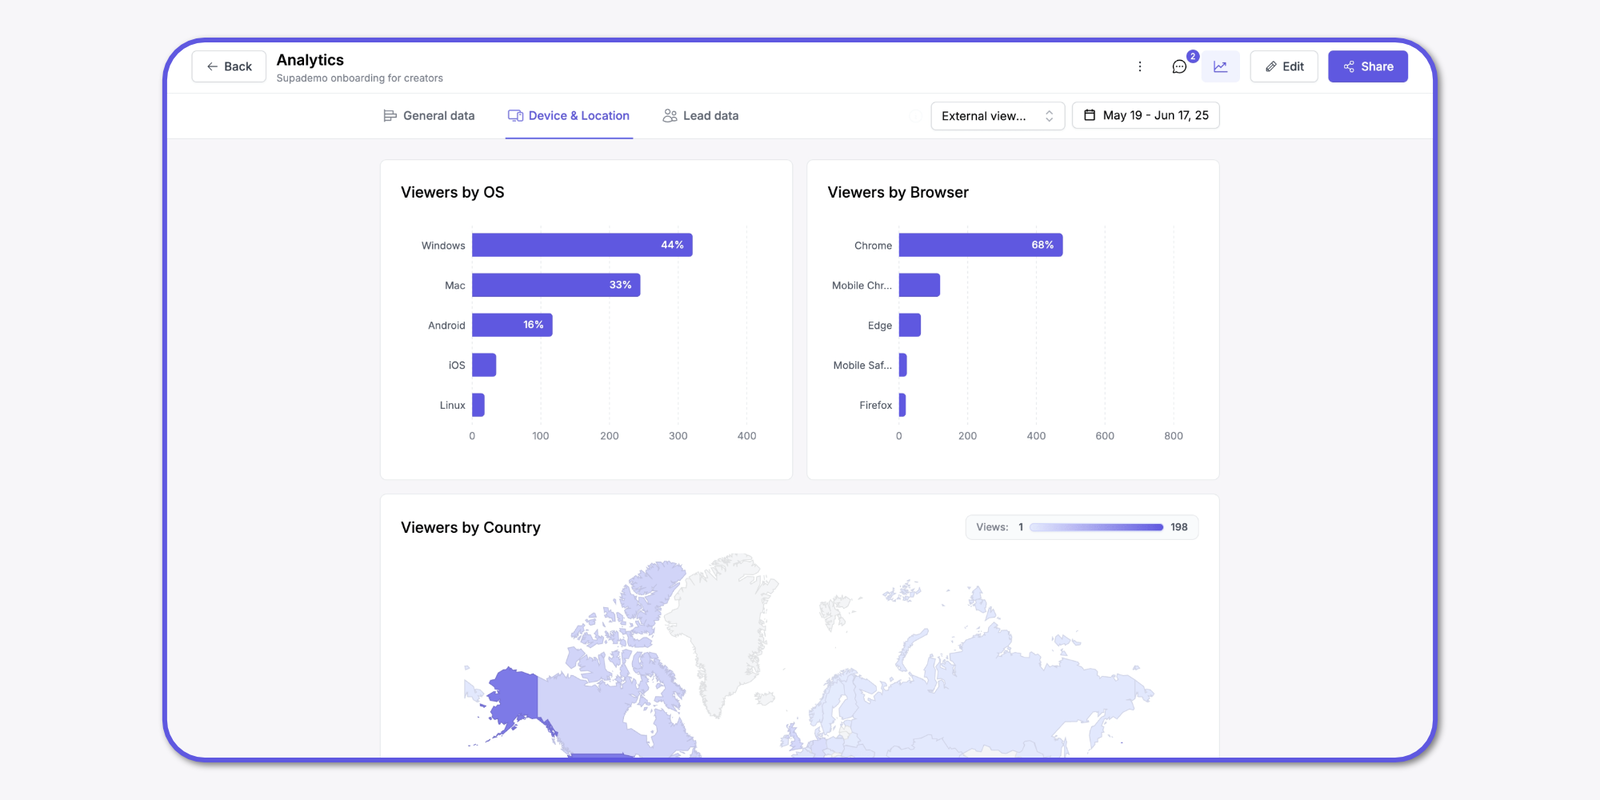Click the Share button
The image size is (1600, 800).
pos(1367,67)
